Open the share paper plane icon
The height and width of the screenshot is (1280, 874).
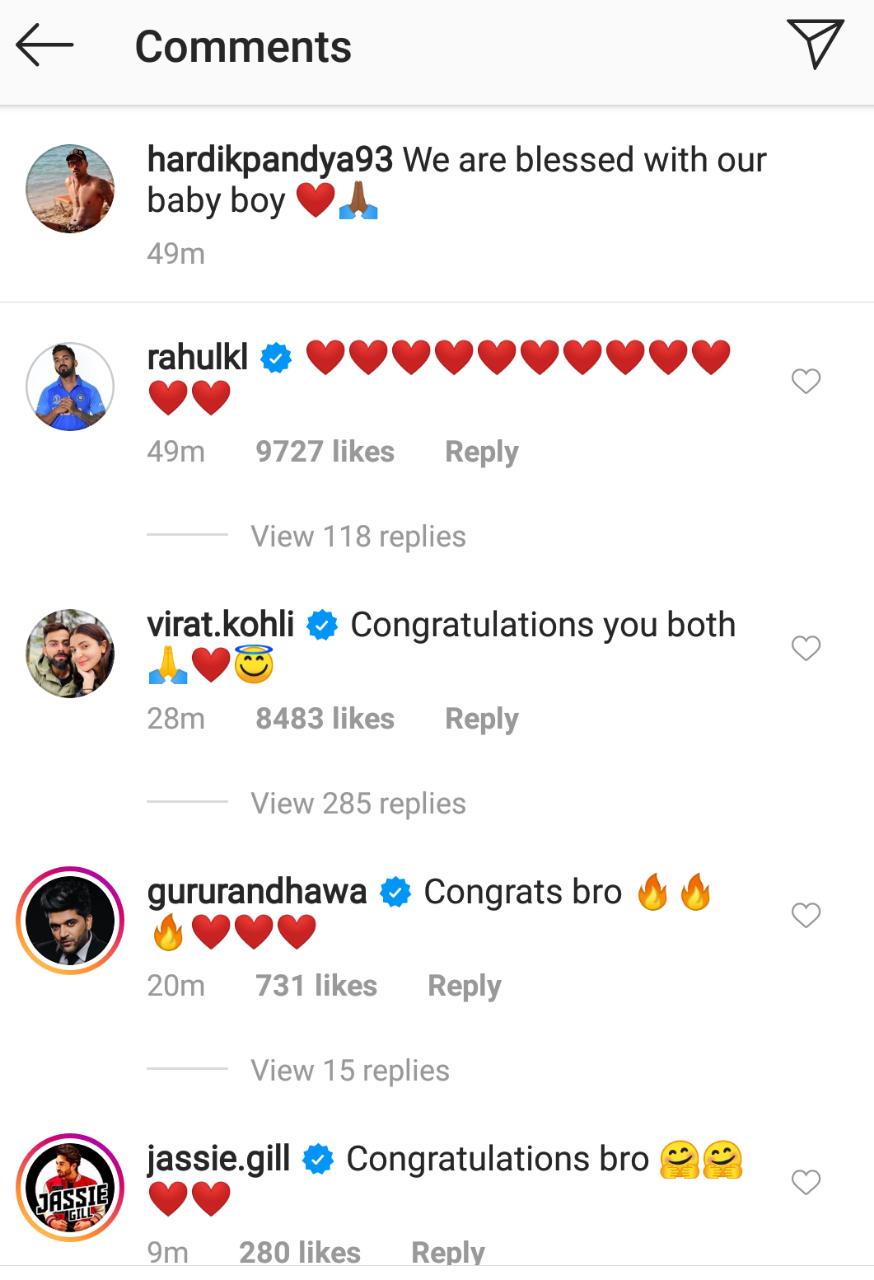click(815, 45)
